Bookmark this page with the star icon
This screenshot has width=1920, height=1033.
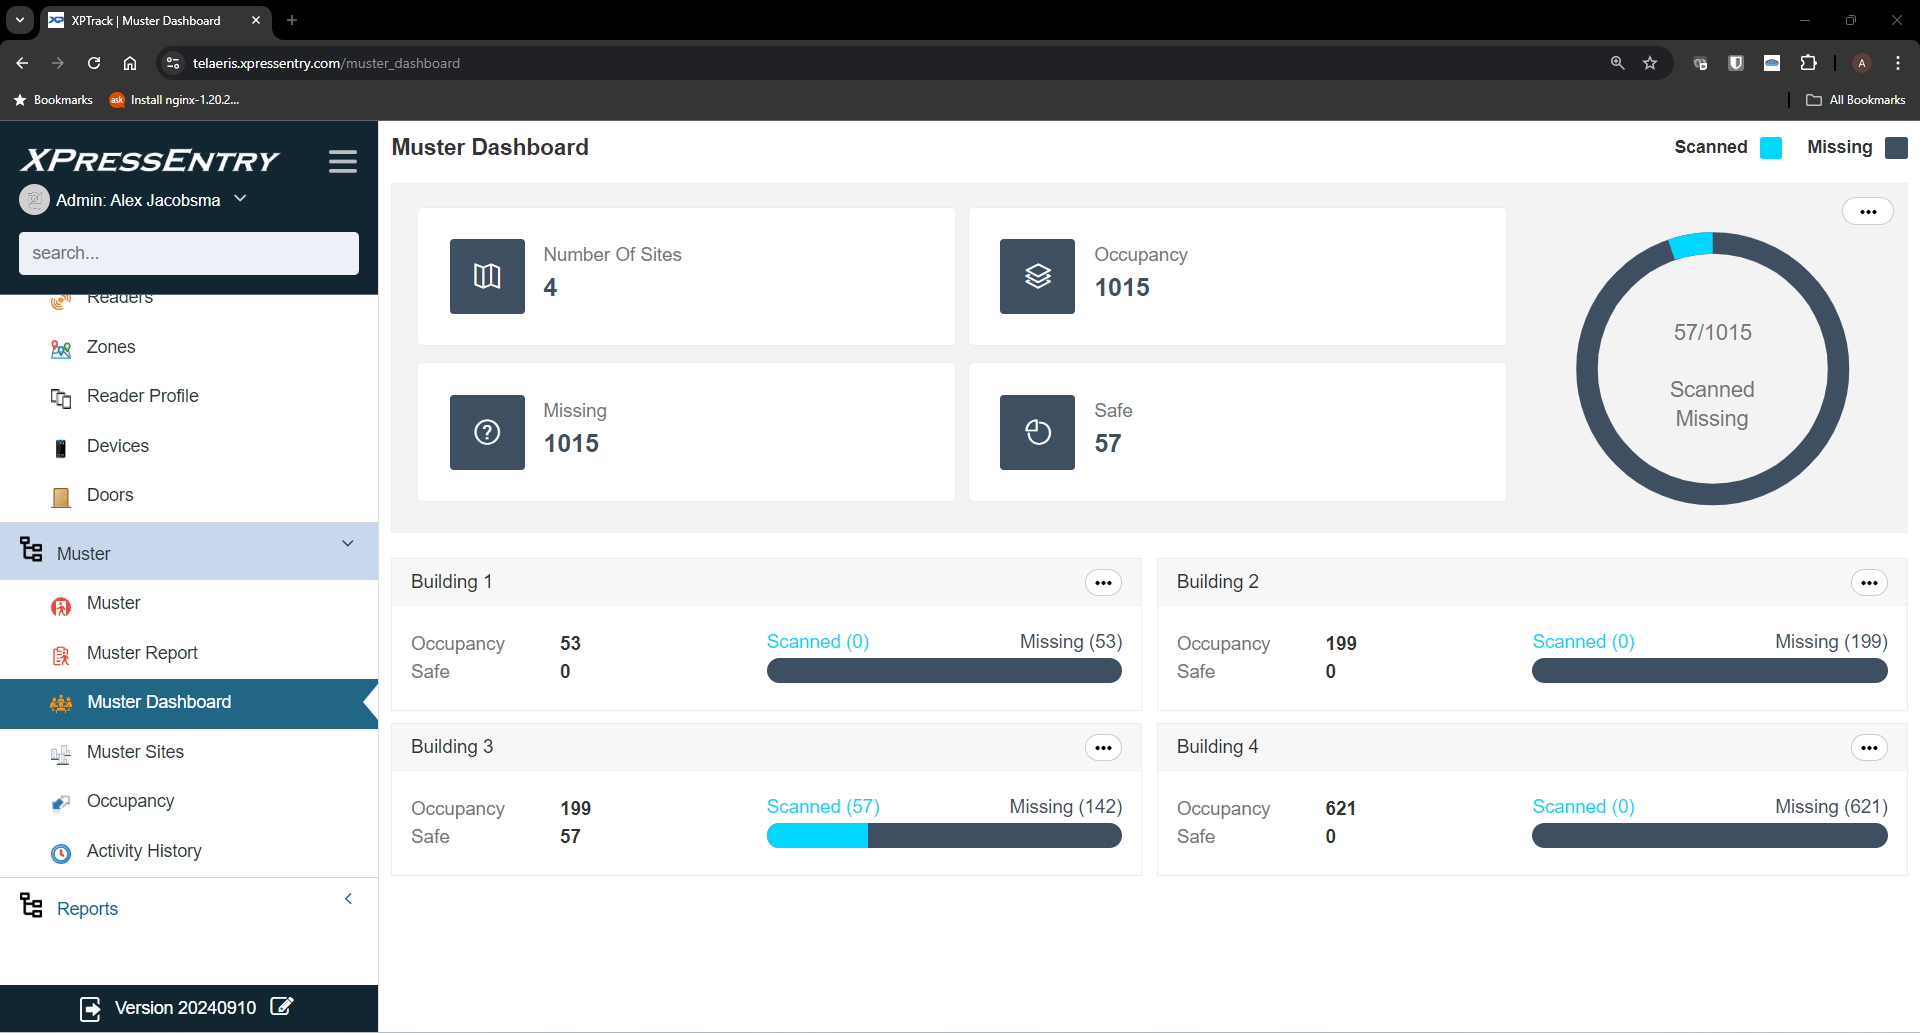1650,63
